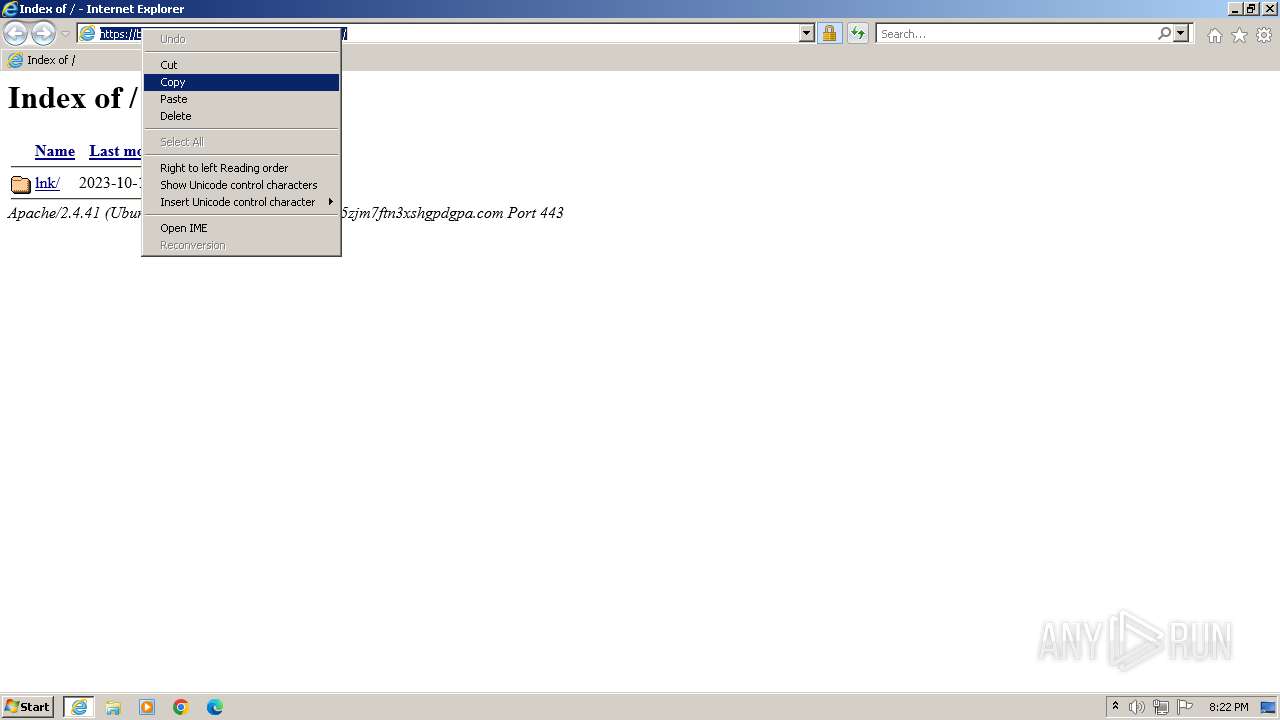Open the lnk/ folder link

(x=47, y=183)
